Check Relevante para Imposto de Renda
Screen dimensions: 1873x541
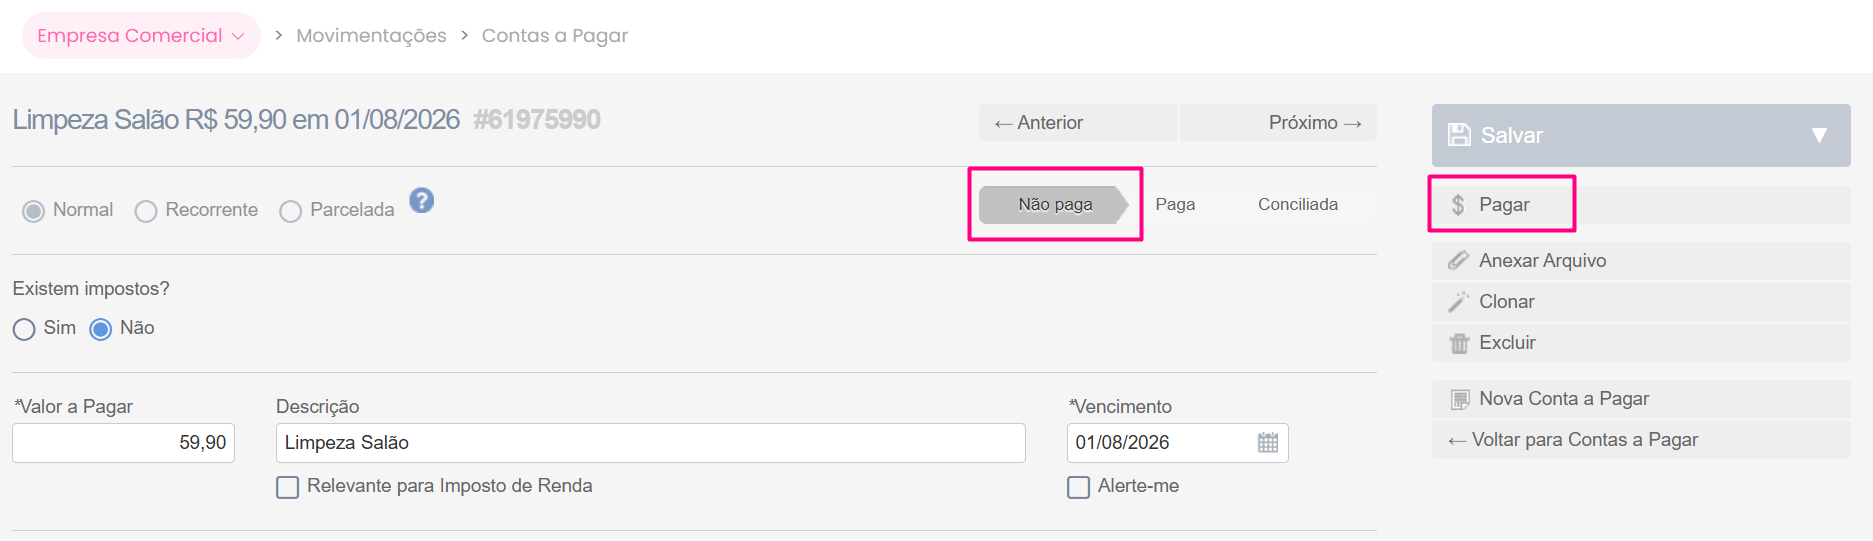[x=288, y=487]
